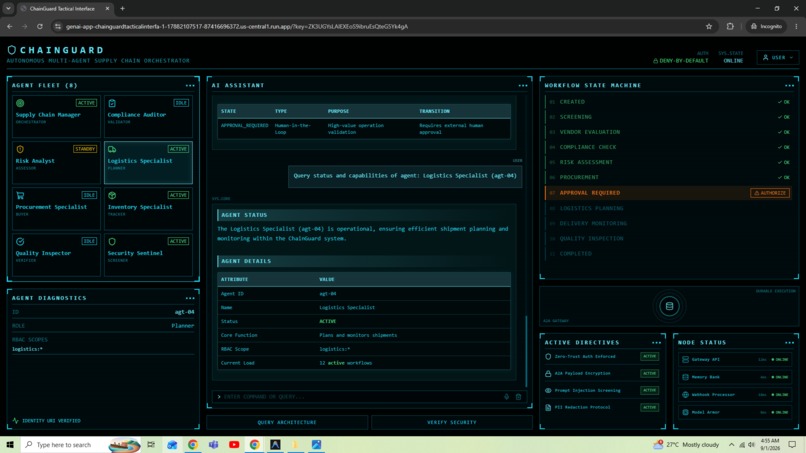The image size is (806, 453).
Task: Click the PII Redaction Protocol document icon
Action: pos(548,407)
